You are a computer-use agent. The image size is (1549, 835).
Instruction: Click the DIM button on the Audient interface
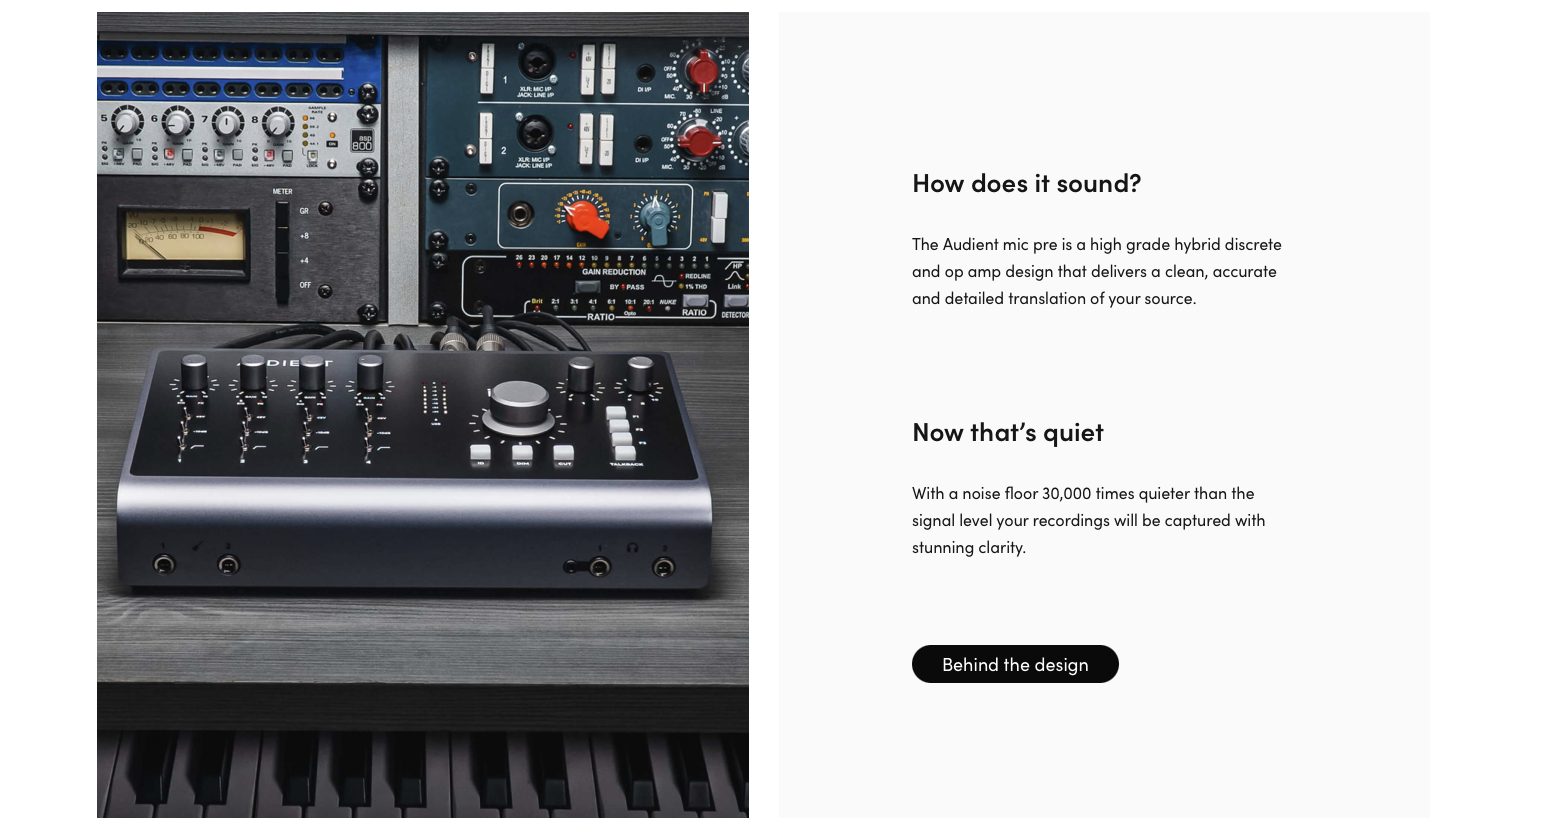point(522,454)
